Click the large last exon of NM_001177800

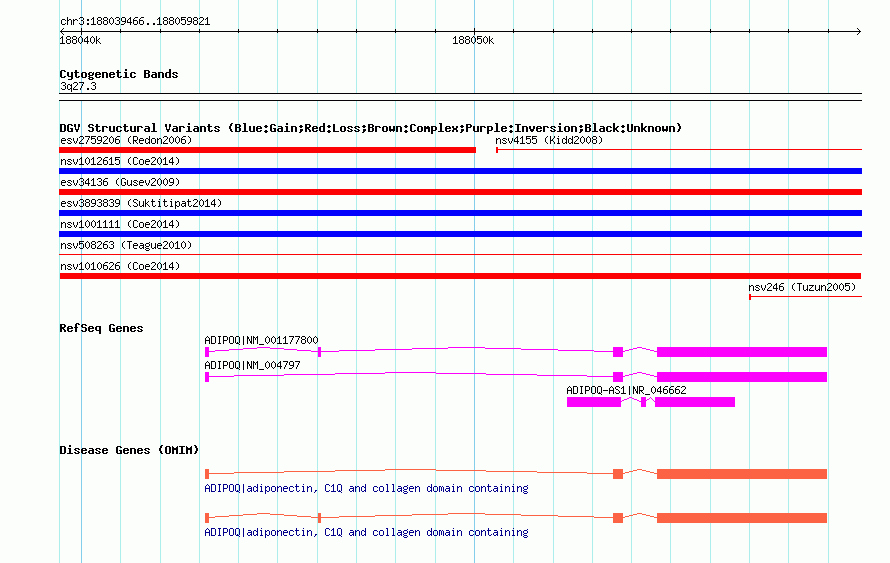pyautogui.click(x=742, y=352)
